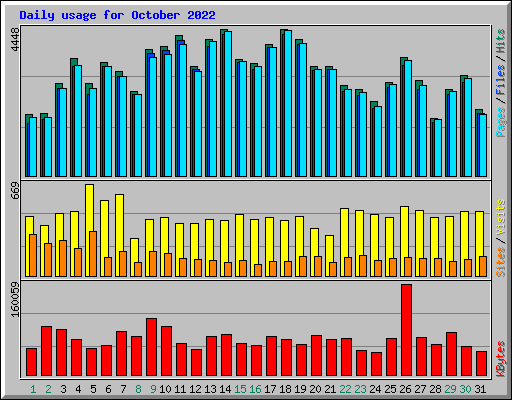512x400 pixels.
Task: Click the cyan Pages bar for day 1
Action: [33, 147]
